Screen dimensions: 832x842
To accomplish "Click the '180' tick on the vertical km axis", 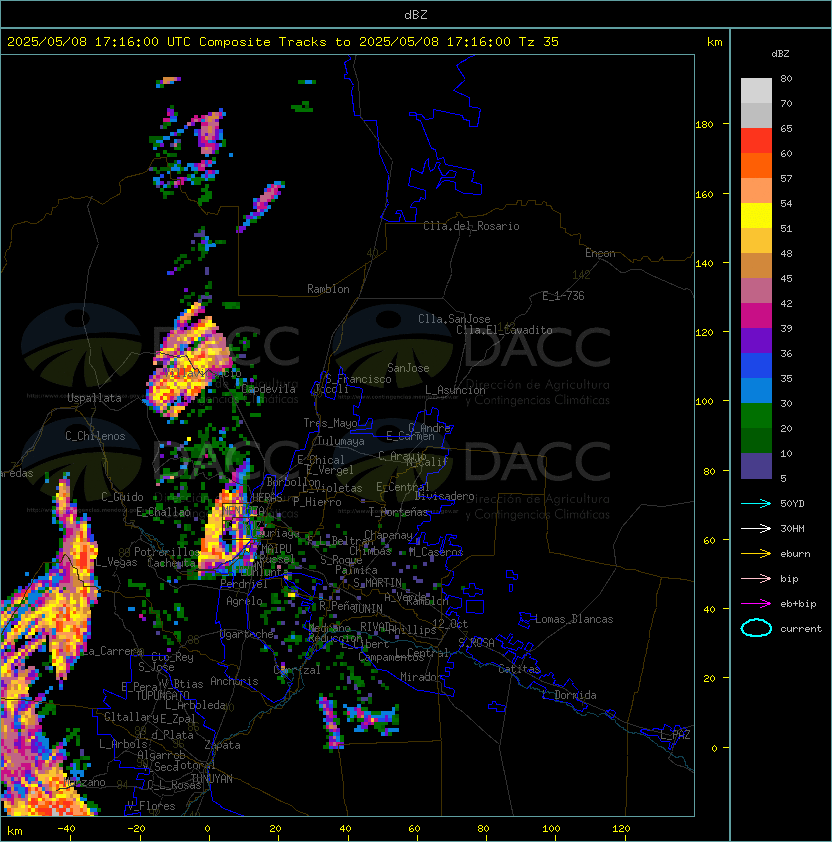I will click(x=704, y=125).
